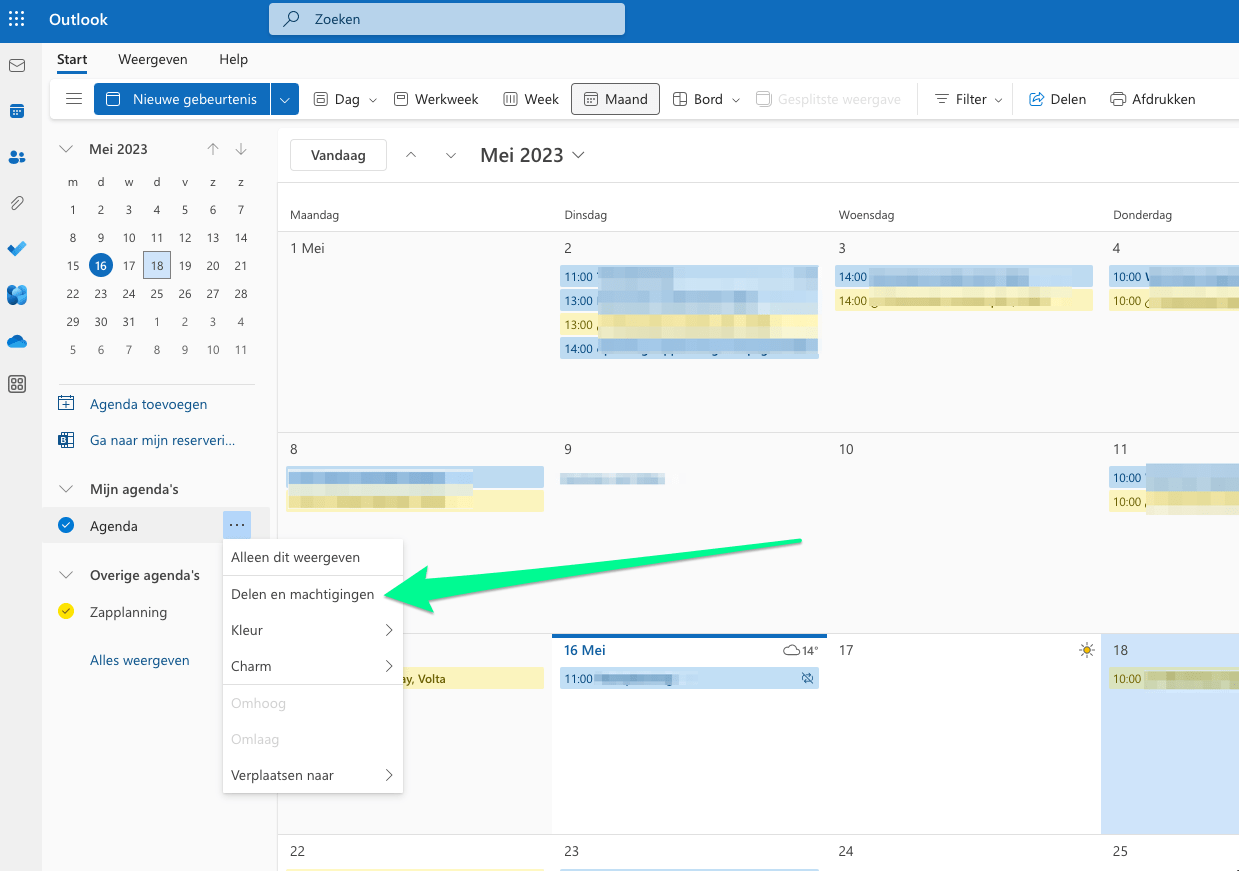Create Nieuwe gebeurtenis

coord(182,99)
